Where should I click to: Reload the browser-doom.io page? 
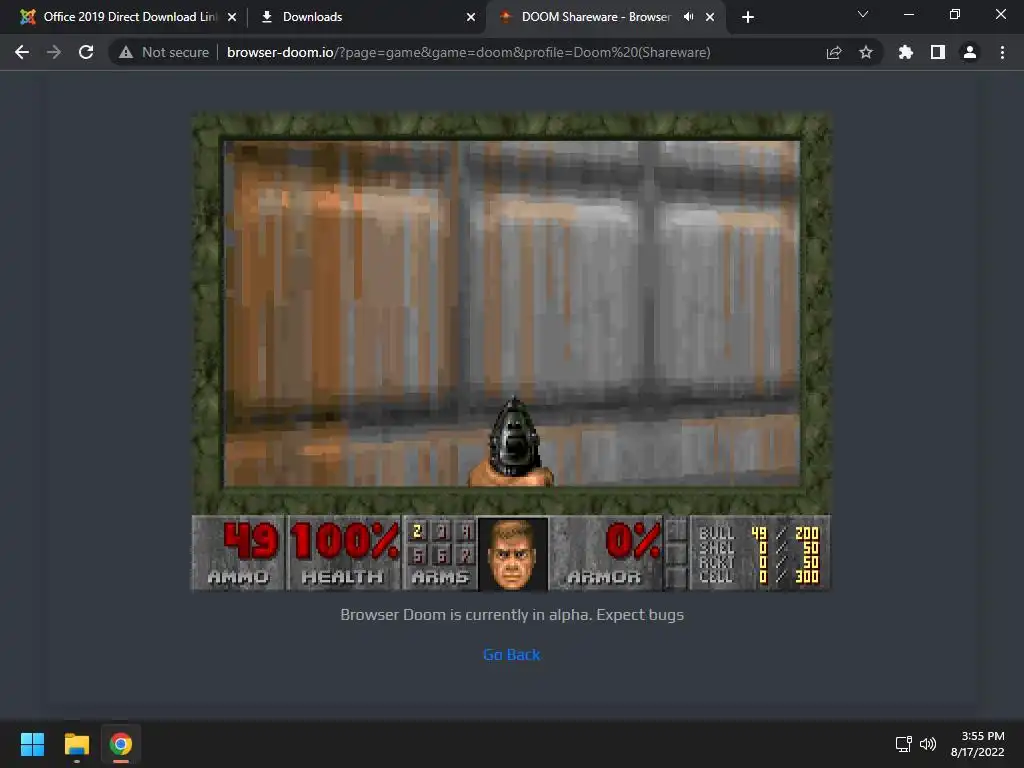coord(86,52)
